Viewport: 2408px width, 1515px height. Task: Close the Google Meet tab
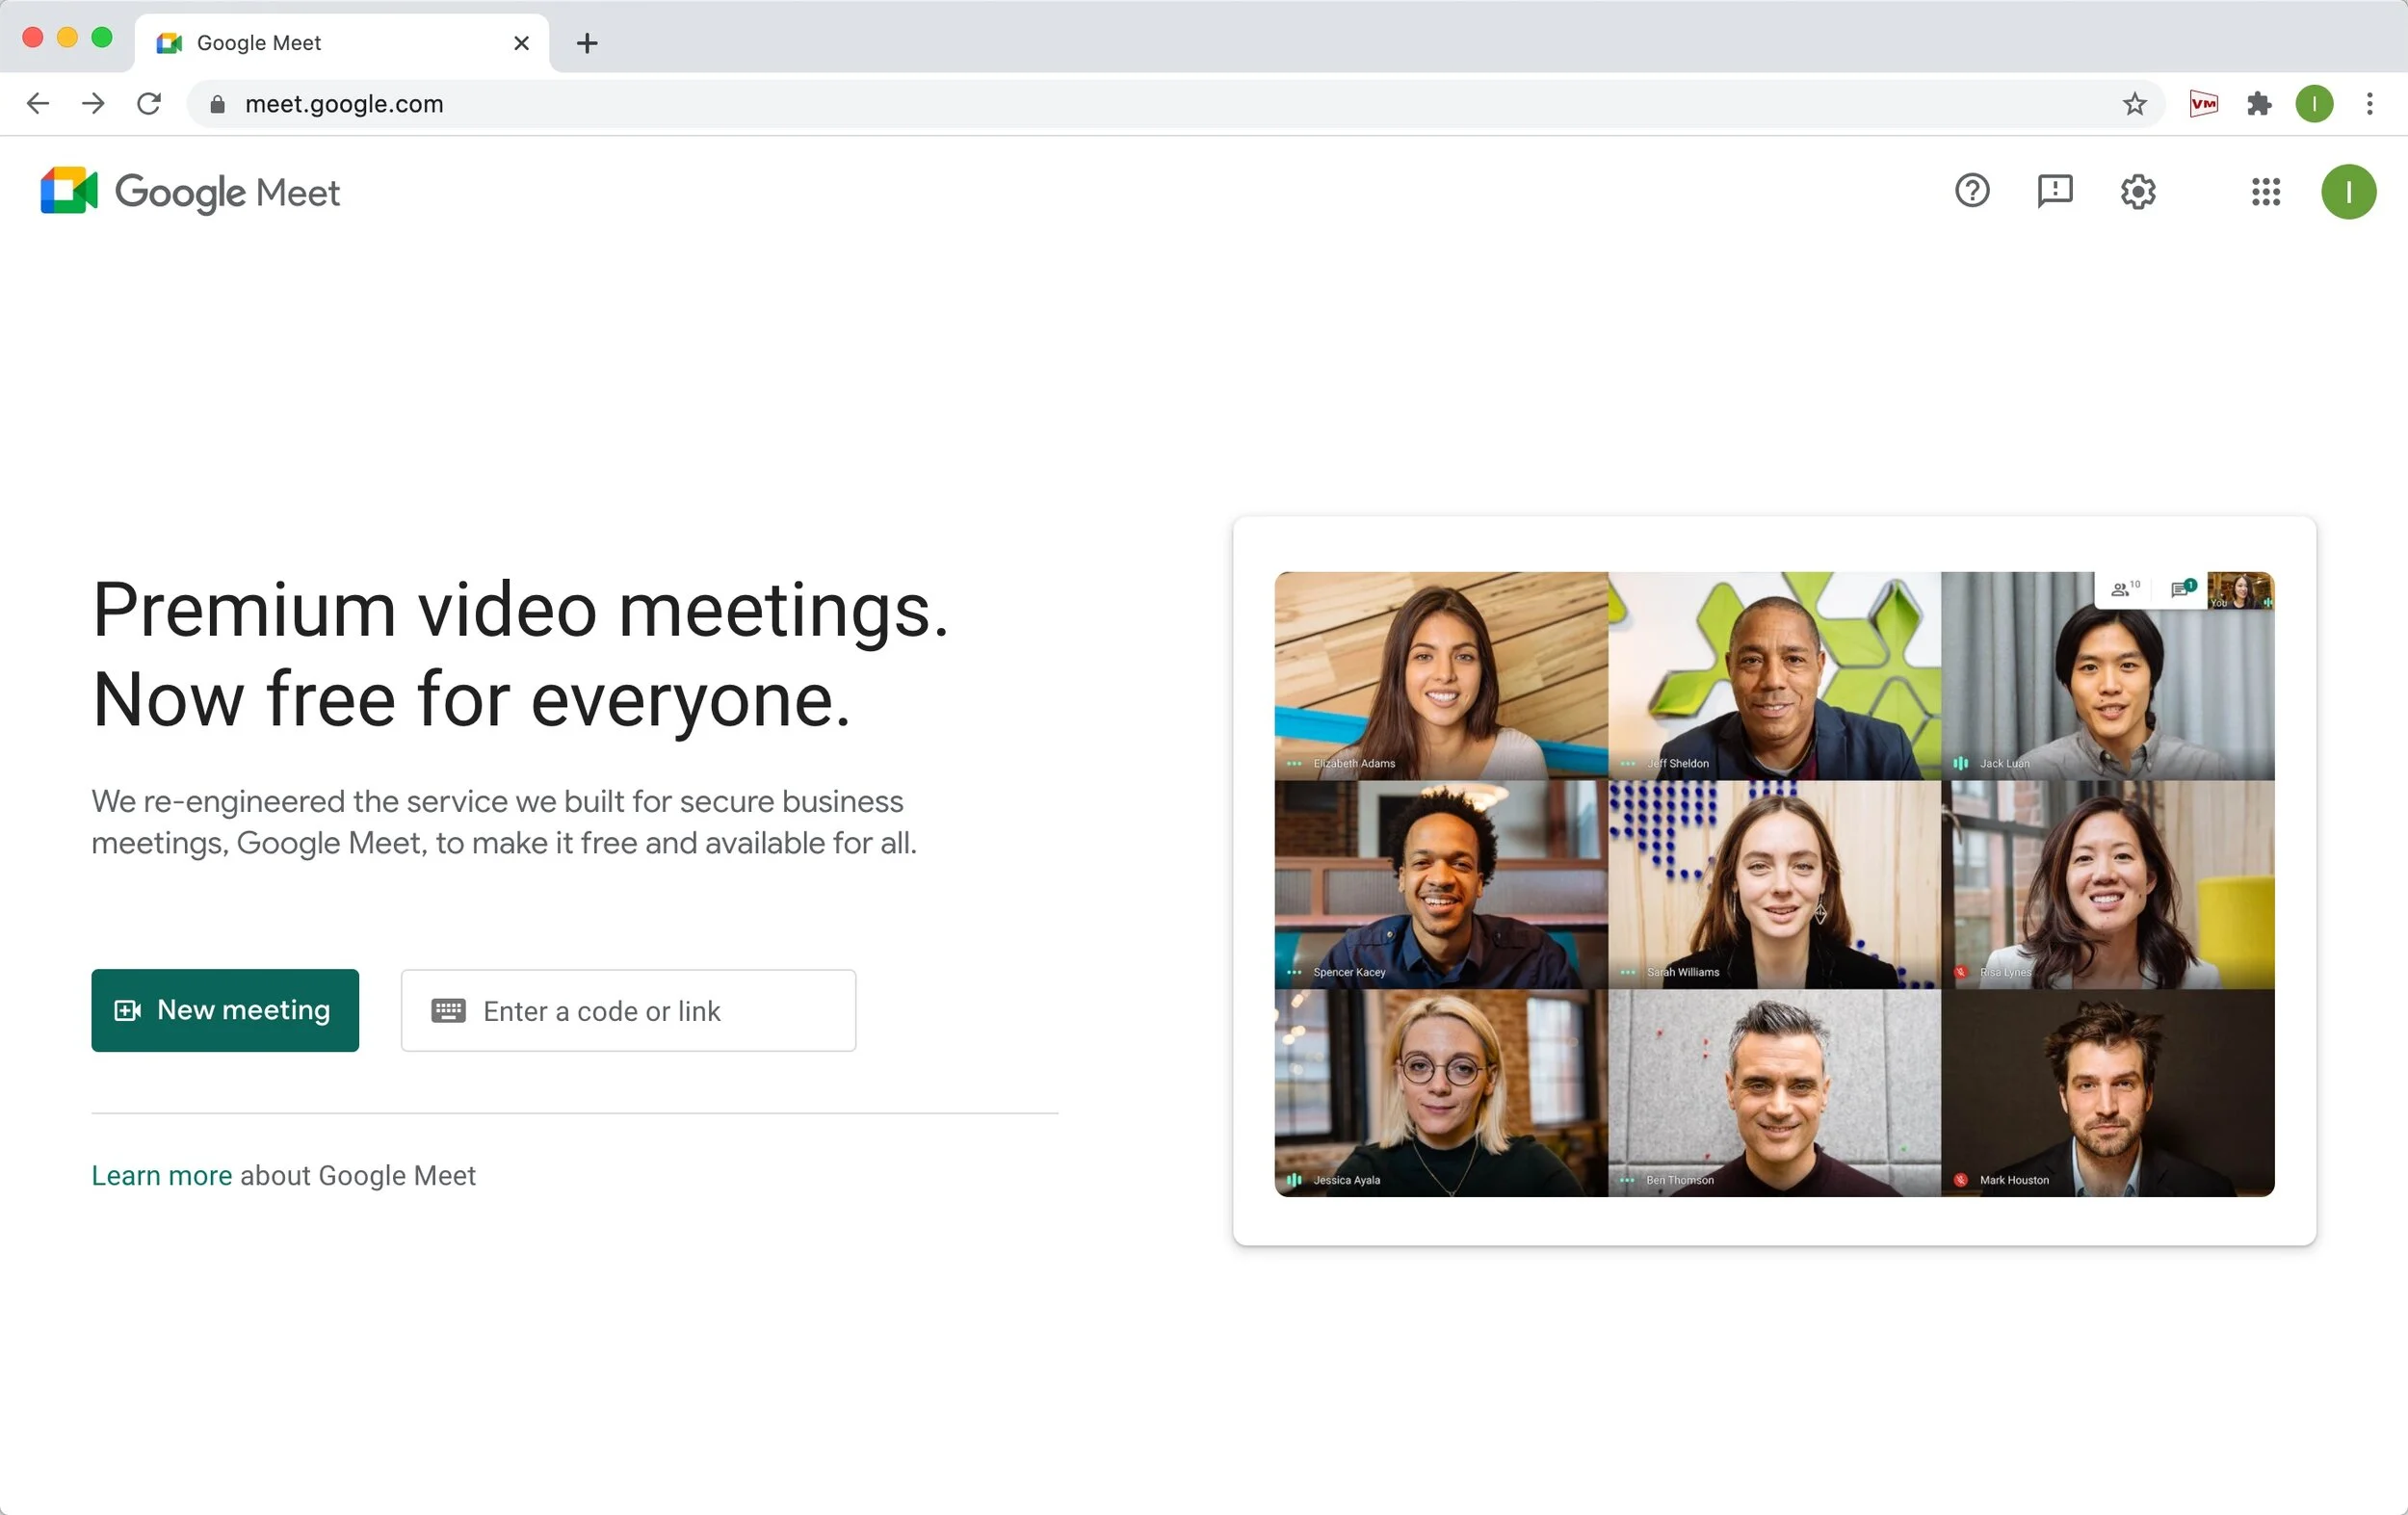(521, 43)
